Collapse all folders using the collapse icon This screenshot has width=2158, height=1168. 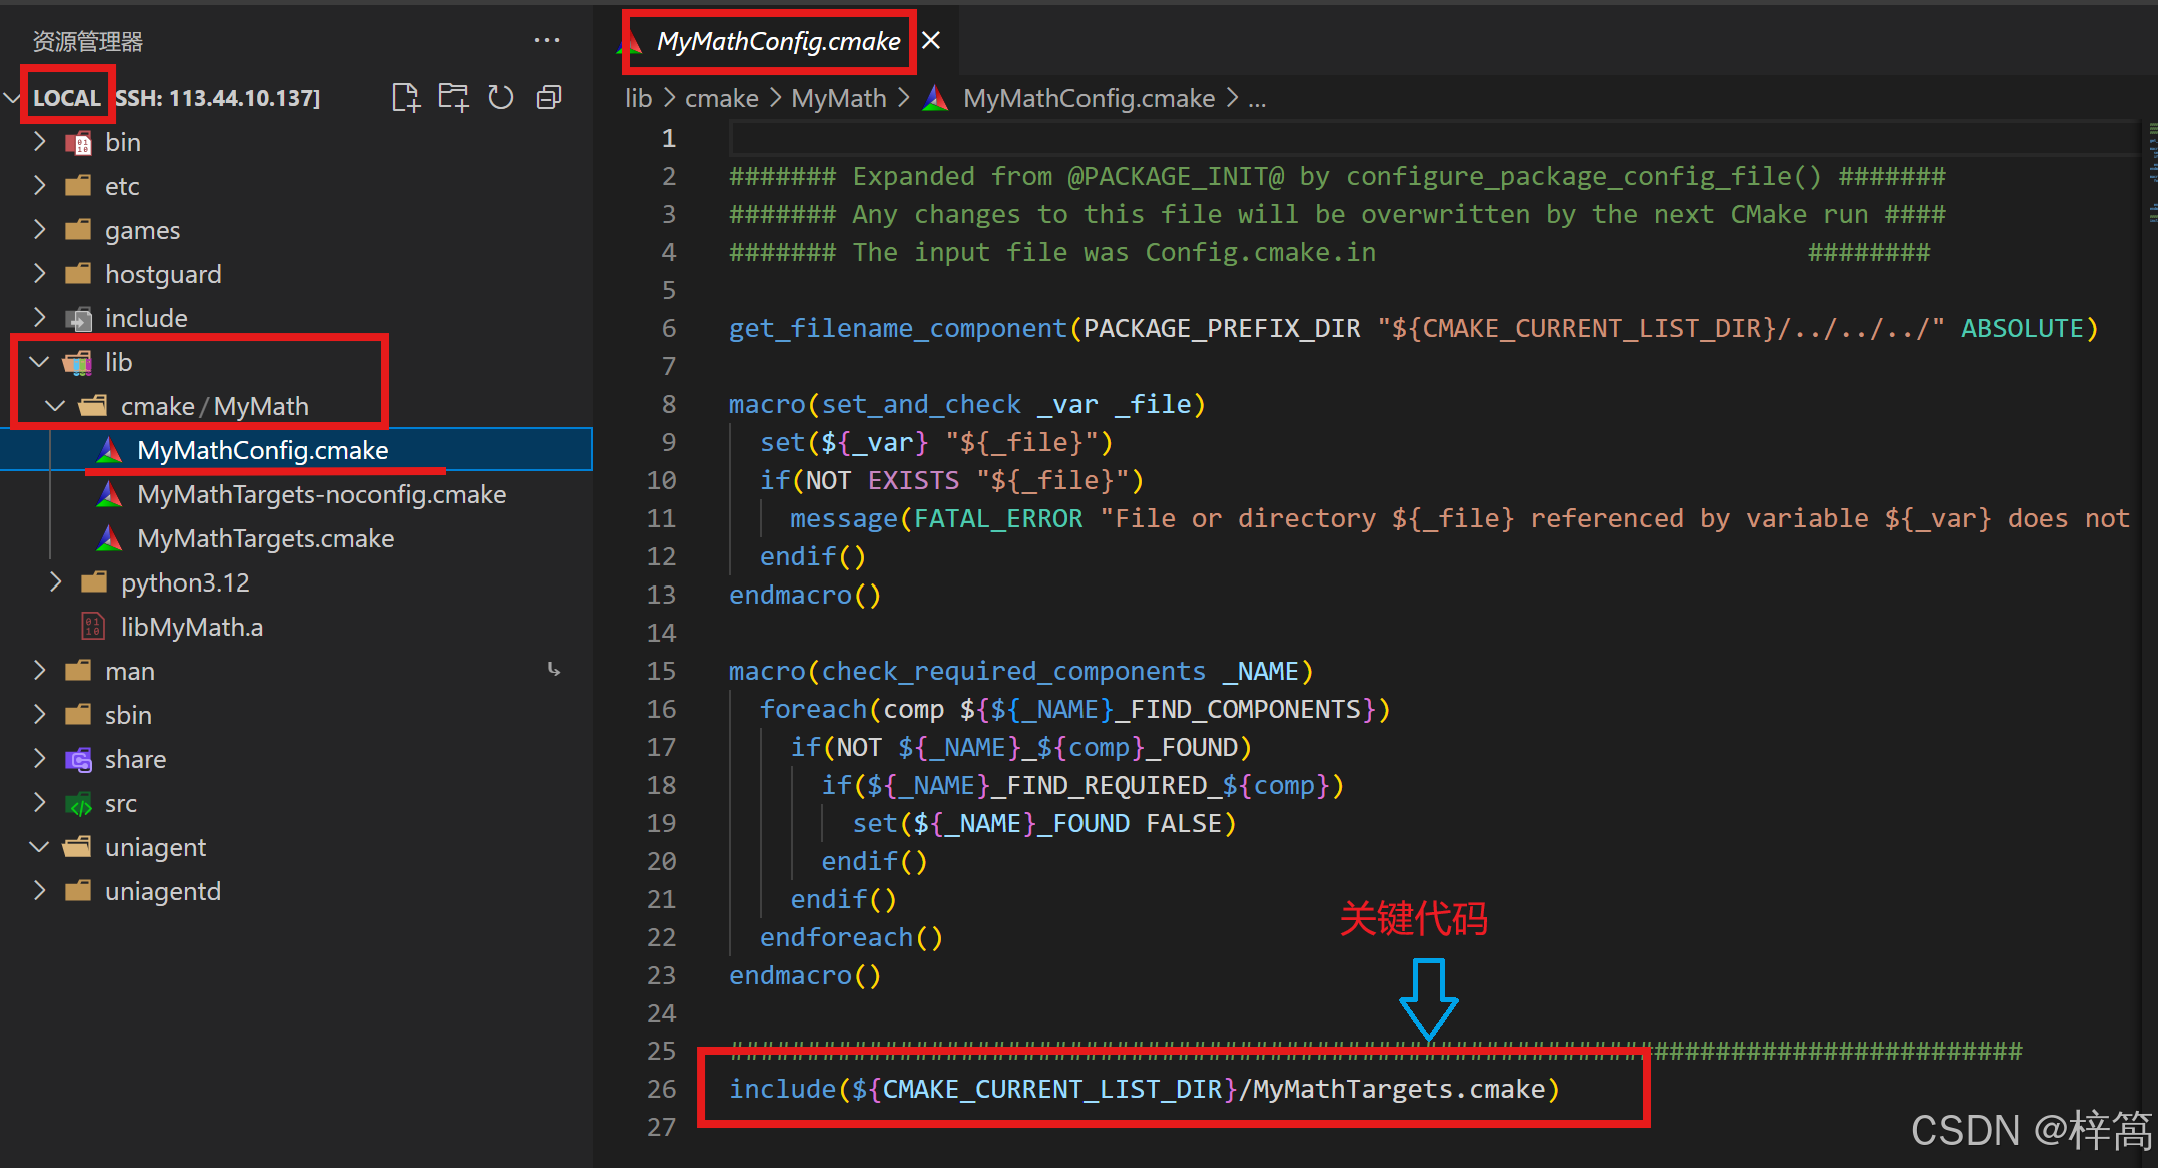coord(549,97)
